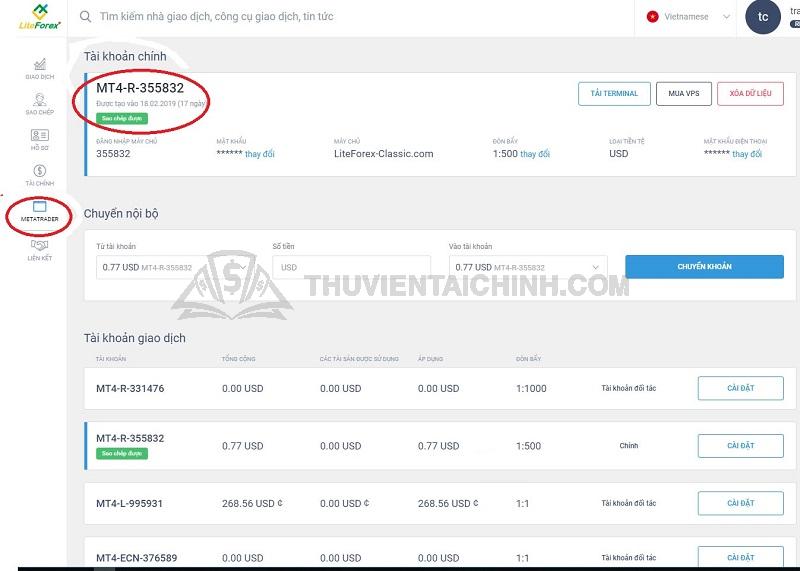Open the Liên Kết sidebar section

39,250
